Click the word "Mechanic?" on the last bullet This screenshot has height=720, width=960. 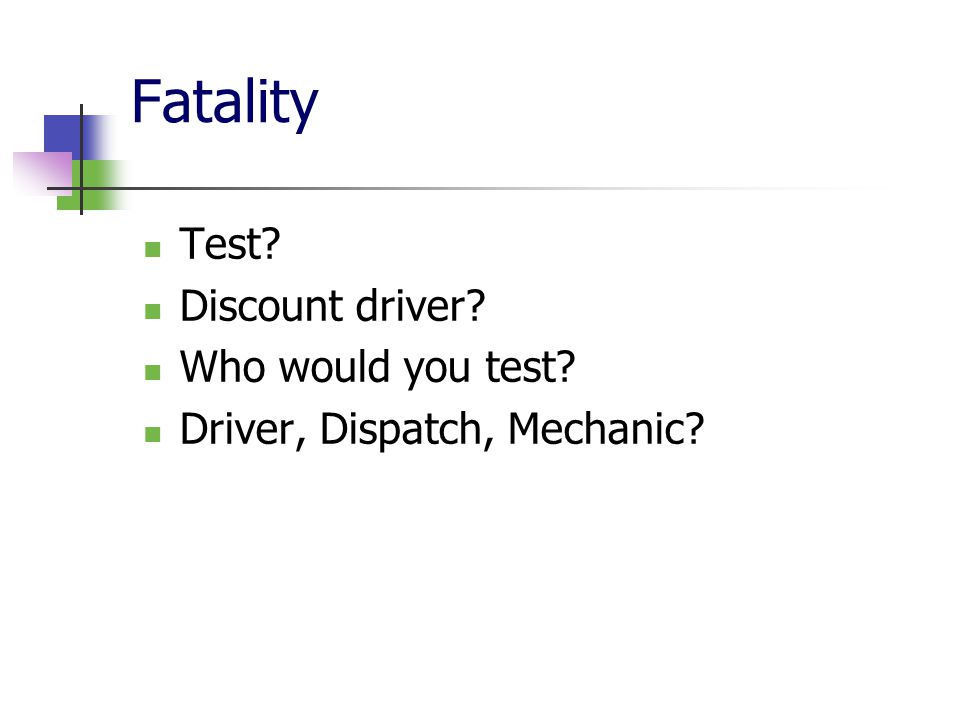pos(606,429)
